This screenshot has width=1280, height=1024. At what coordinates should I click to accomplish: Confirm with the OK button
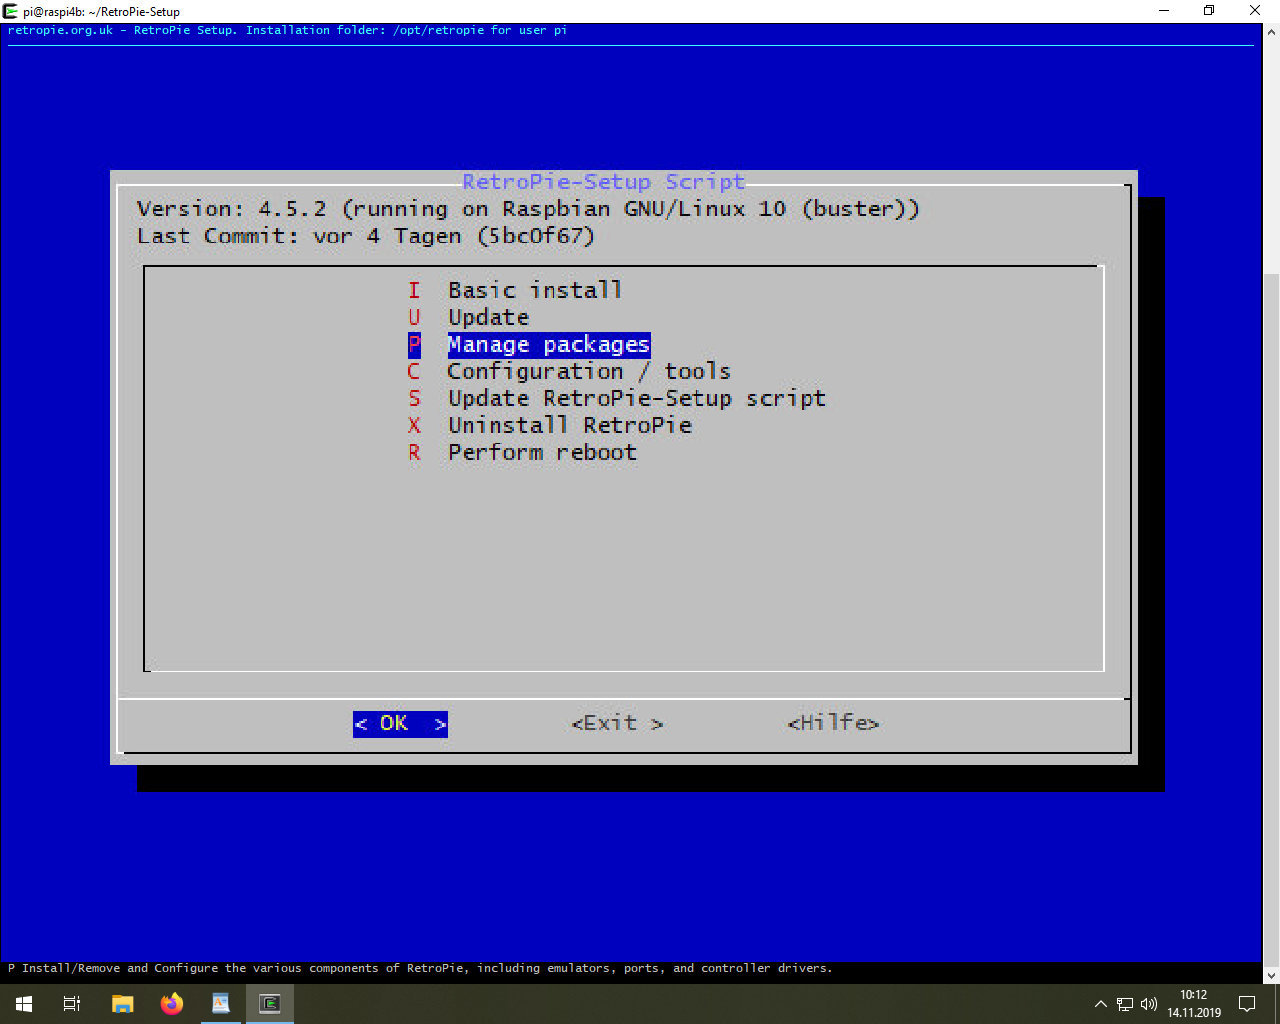400,723
